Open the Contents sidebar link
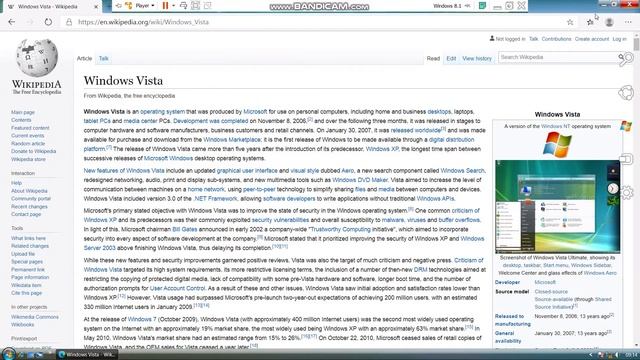Viewport: 640px width, 360px height. (21, 120)
